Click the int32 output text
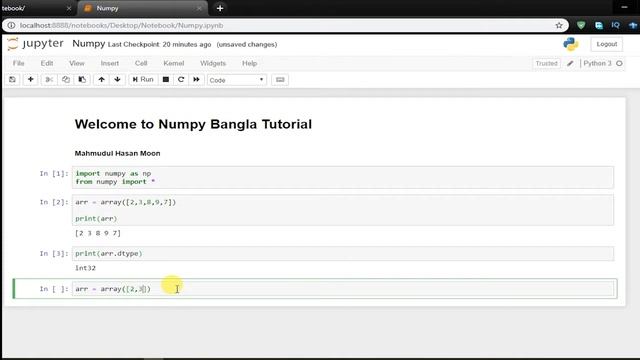Image resolution: width=640 pixels, height=360 pixels. coord(85,268)
